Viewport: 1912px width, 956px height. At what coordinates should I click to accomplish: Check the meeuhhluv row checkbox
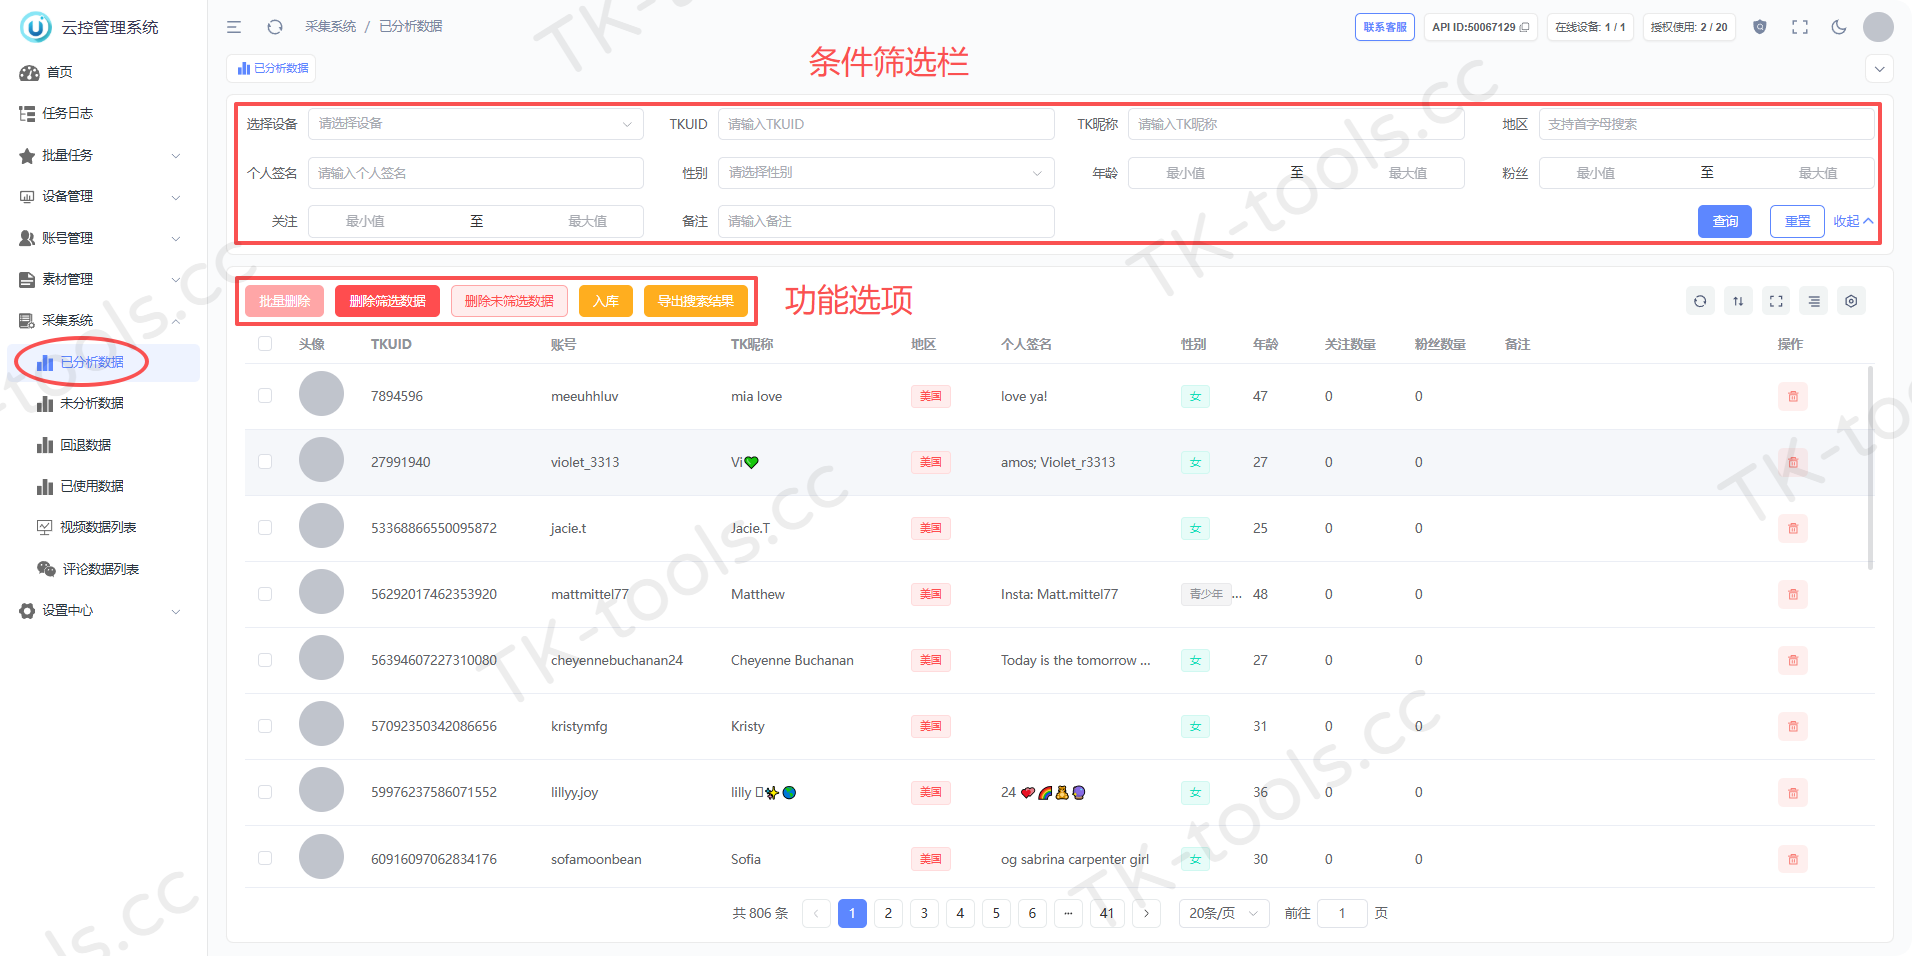pyautogui.click(x=265, y=396)
